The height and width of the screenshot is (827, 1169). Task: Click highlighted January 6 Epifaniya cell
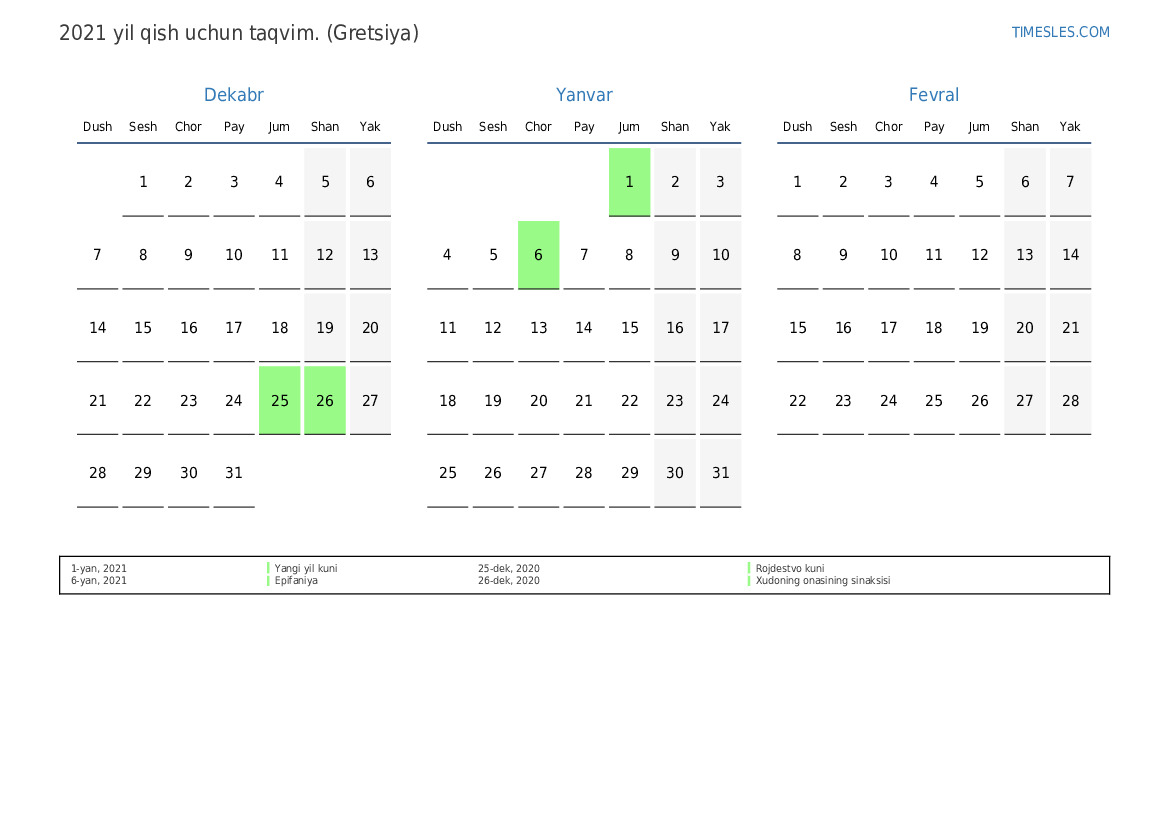coord(538,255)
